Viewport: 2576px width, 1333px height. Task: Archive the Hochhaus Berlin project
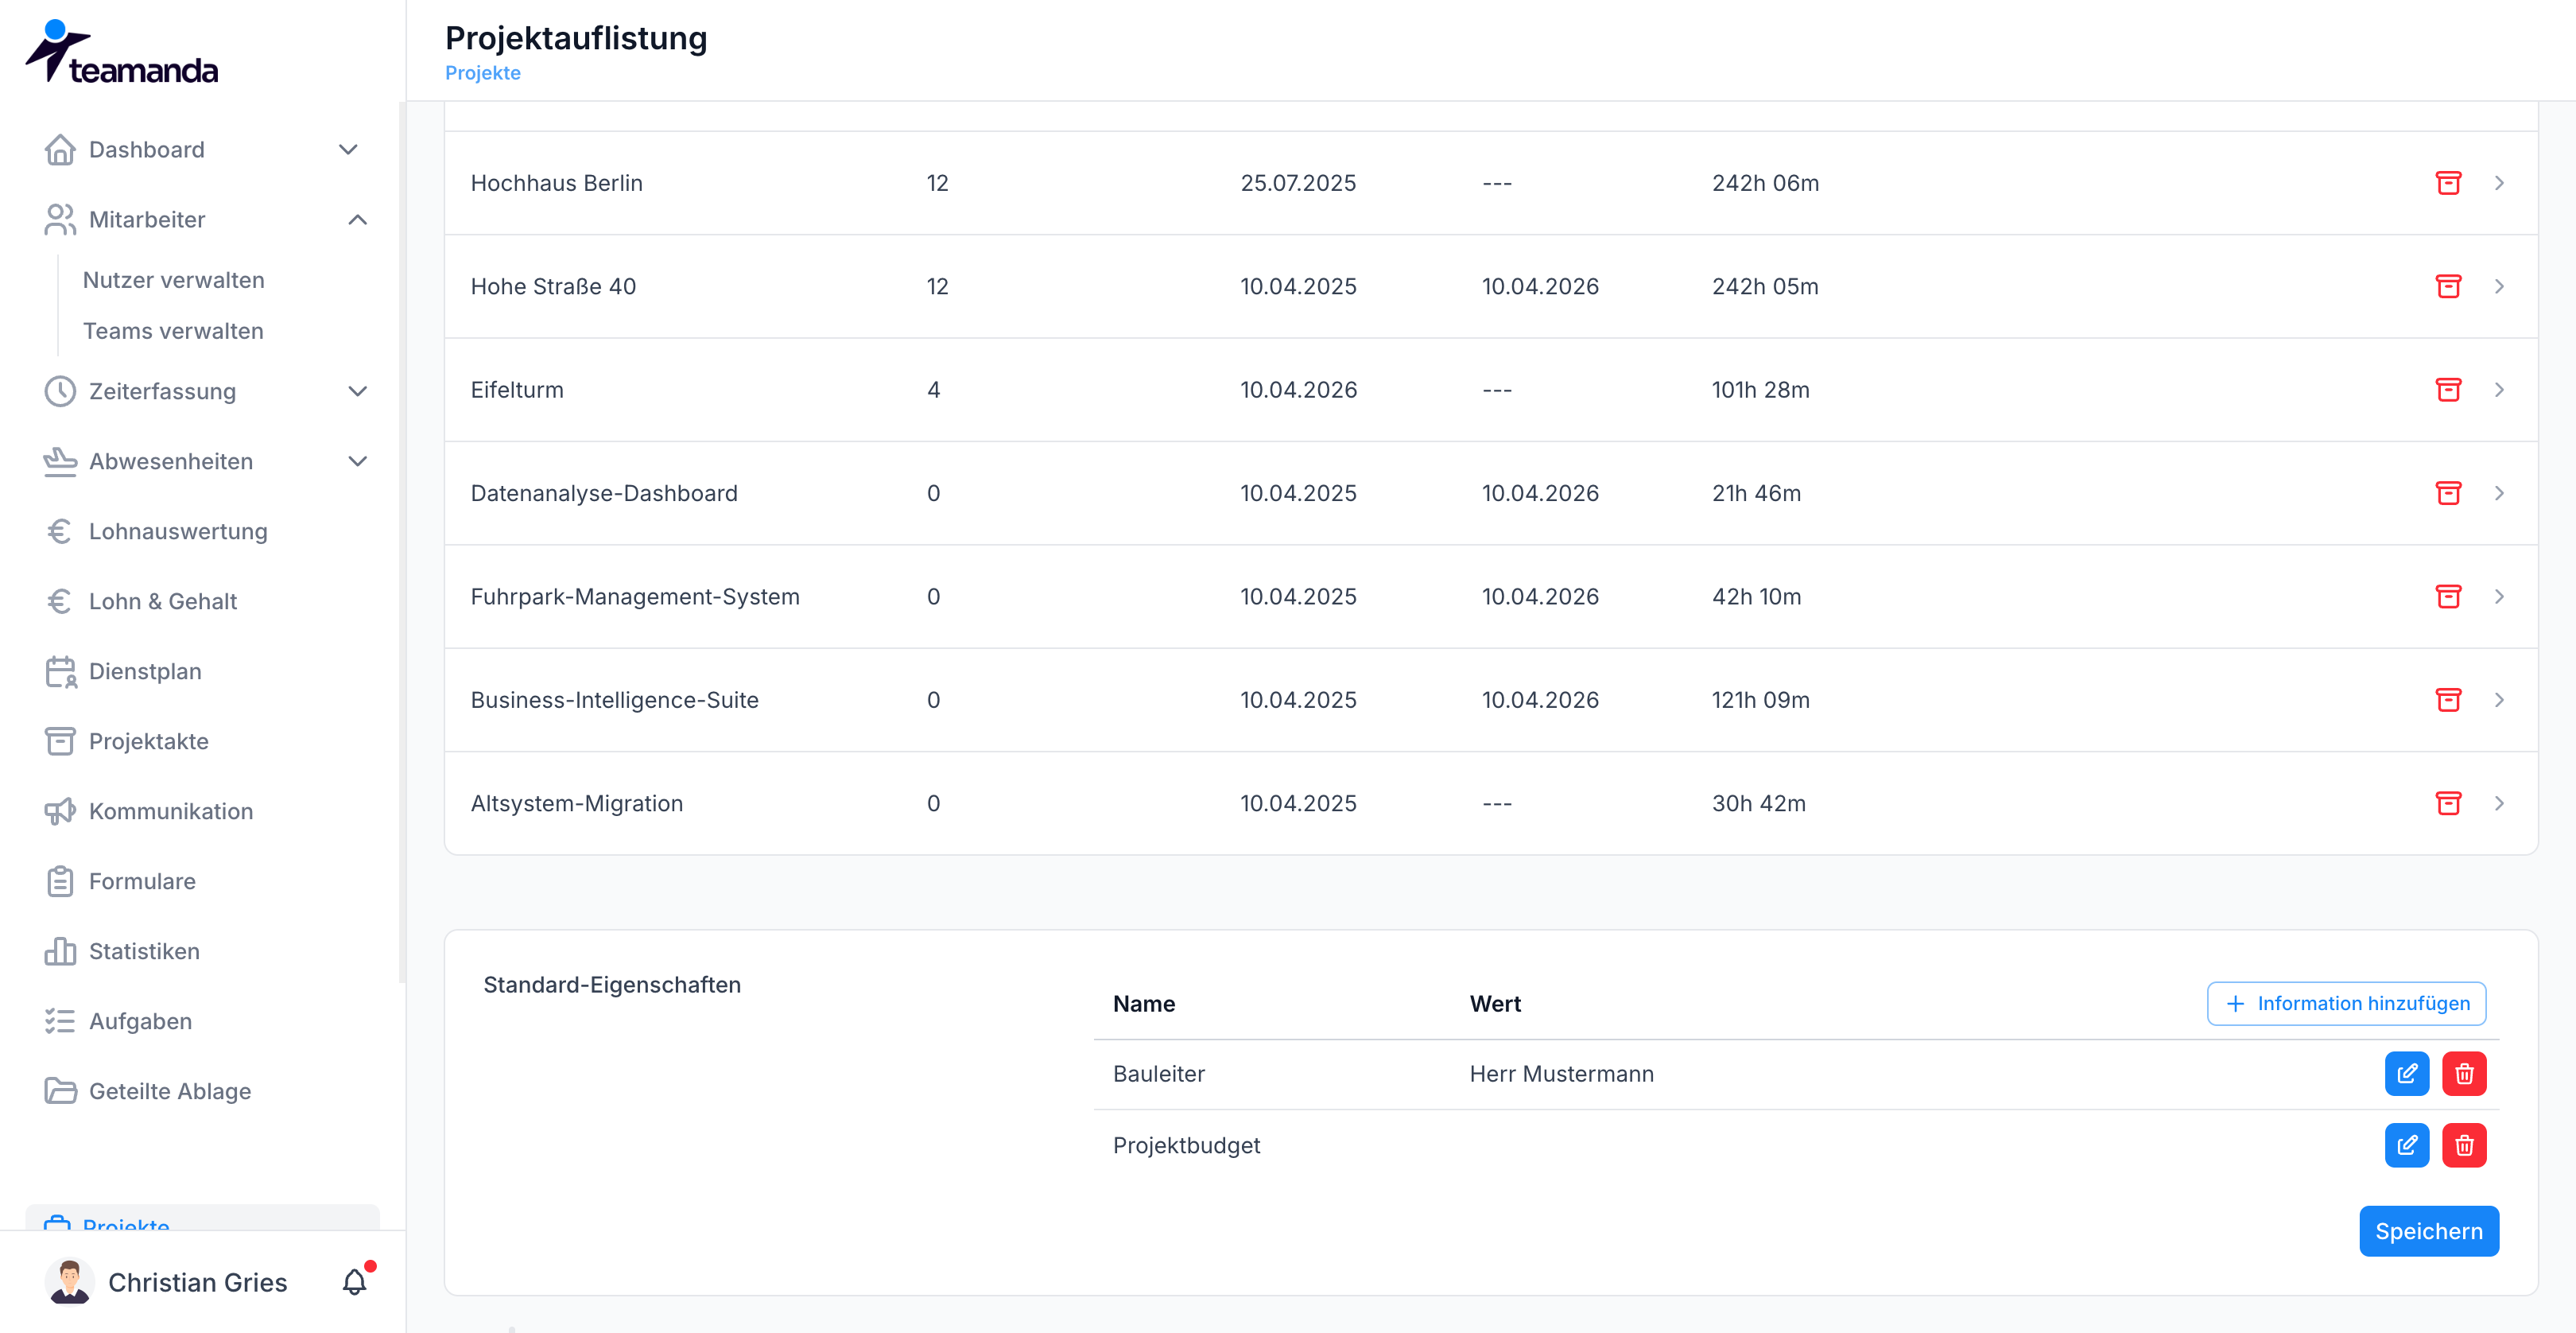[2448, 183]
